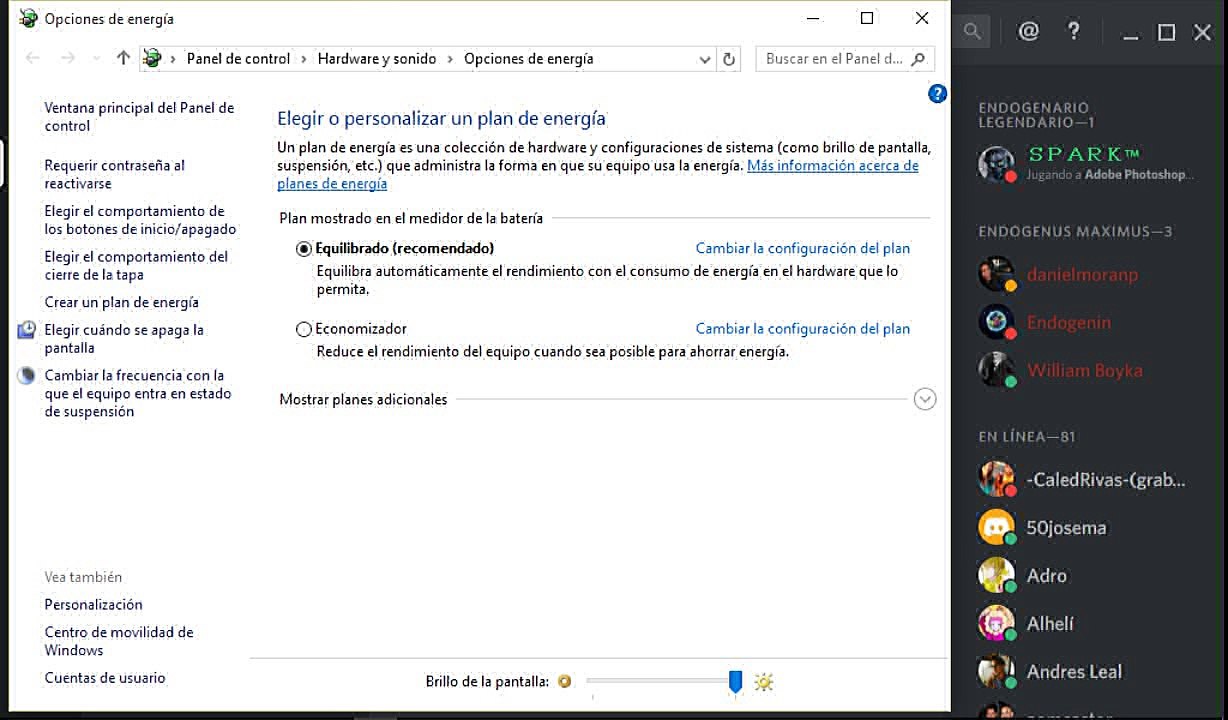Click William Boyka avatar in Discord
Viewport: 1228px width, 720px height.
point(996,370)
